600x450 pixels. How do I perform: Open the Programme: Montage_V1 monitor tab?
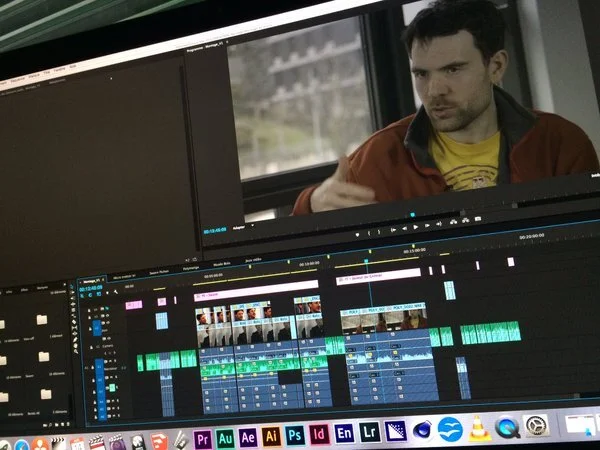point(205,47)
